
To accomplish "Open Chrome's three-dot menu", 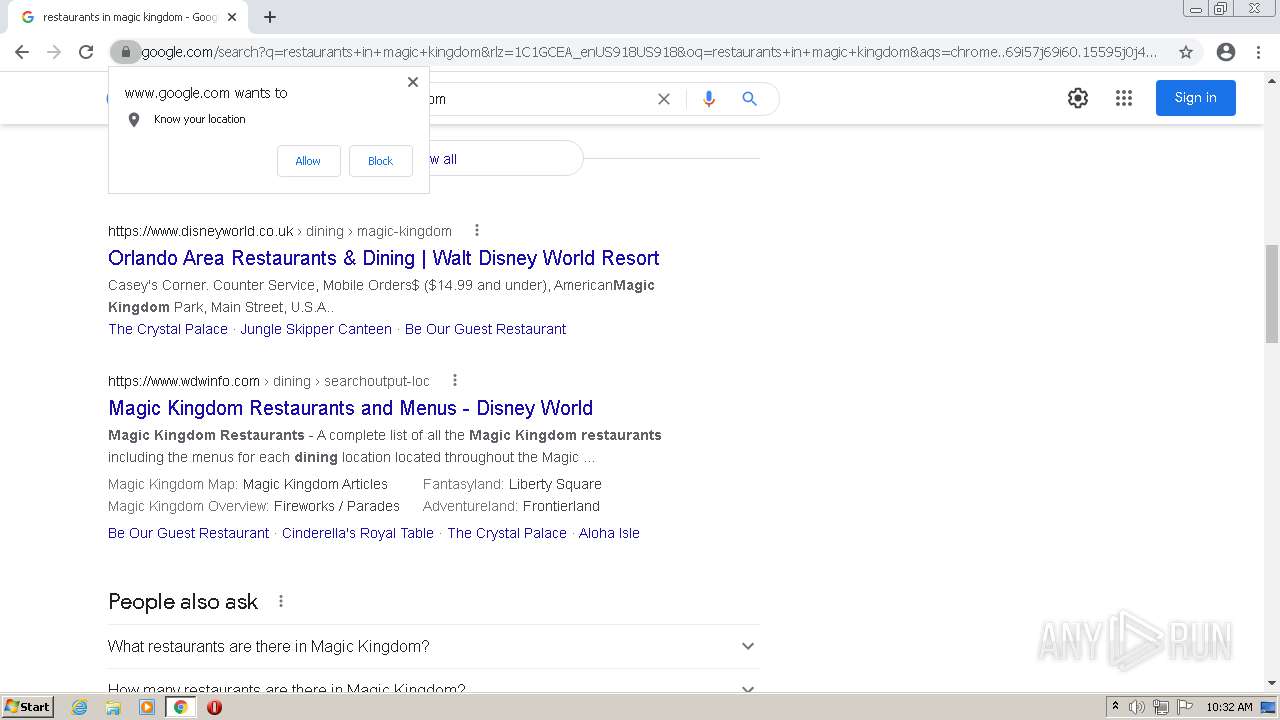I will tap(1258, 52).
